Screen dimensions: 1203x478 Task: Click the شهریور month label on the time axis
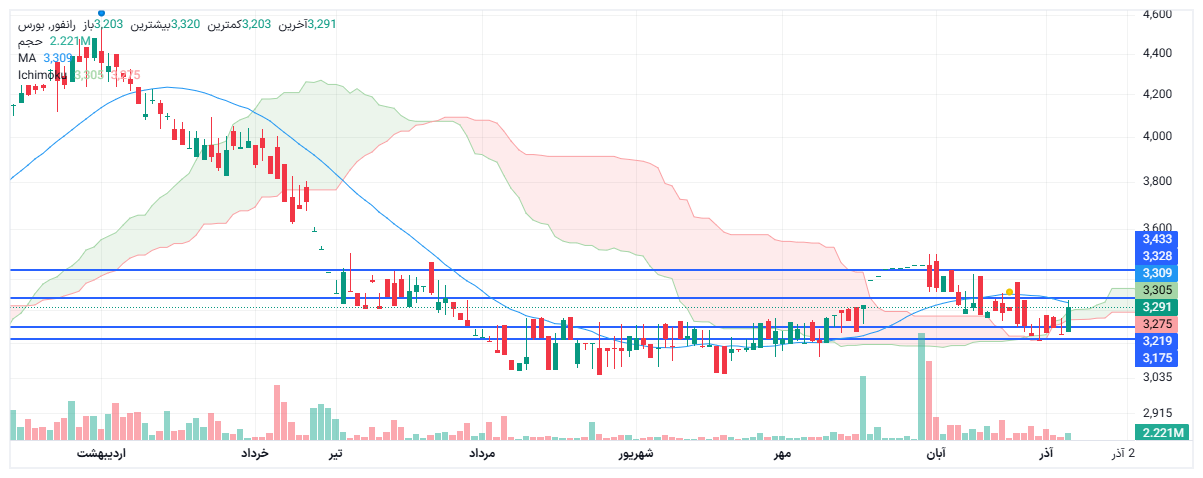point(635,454)
